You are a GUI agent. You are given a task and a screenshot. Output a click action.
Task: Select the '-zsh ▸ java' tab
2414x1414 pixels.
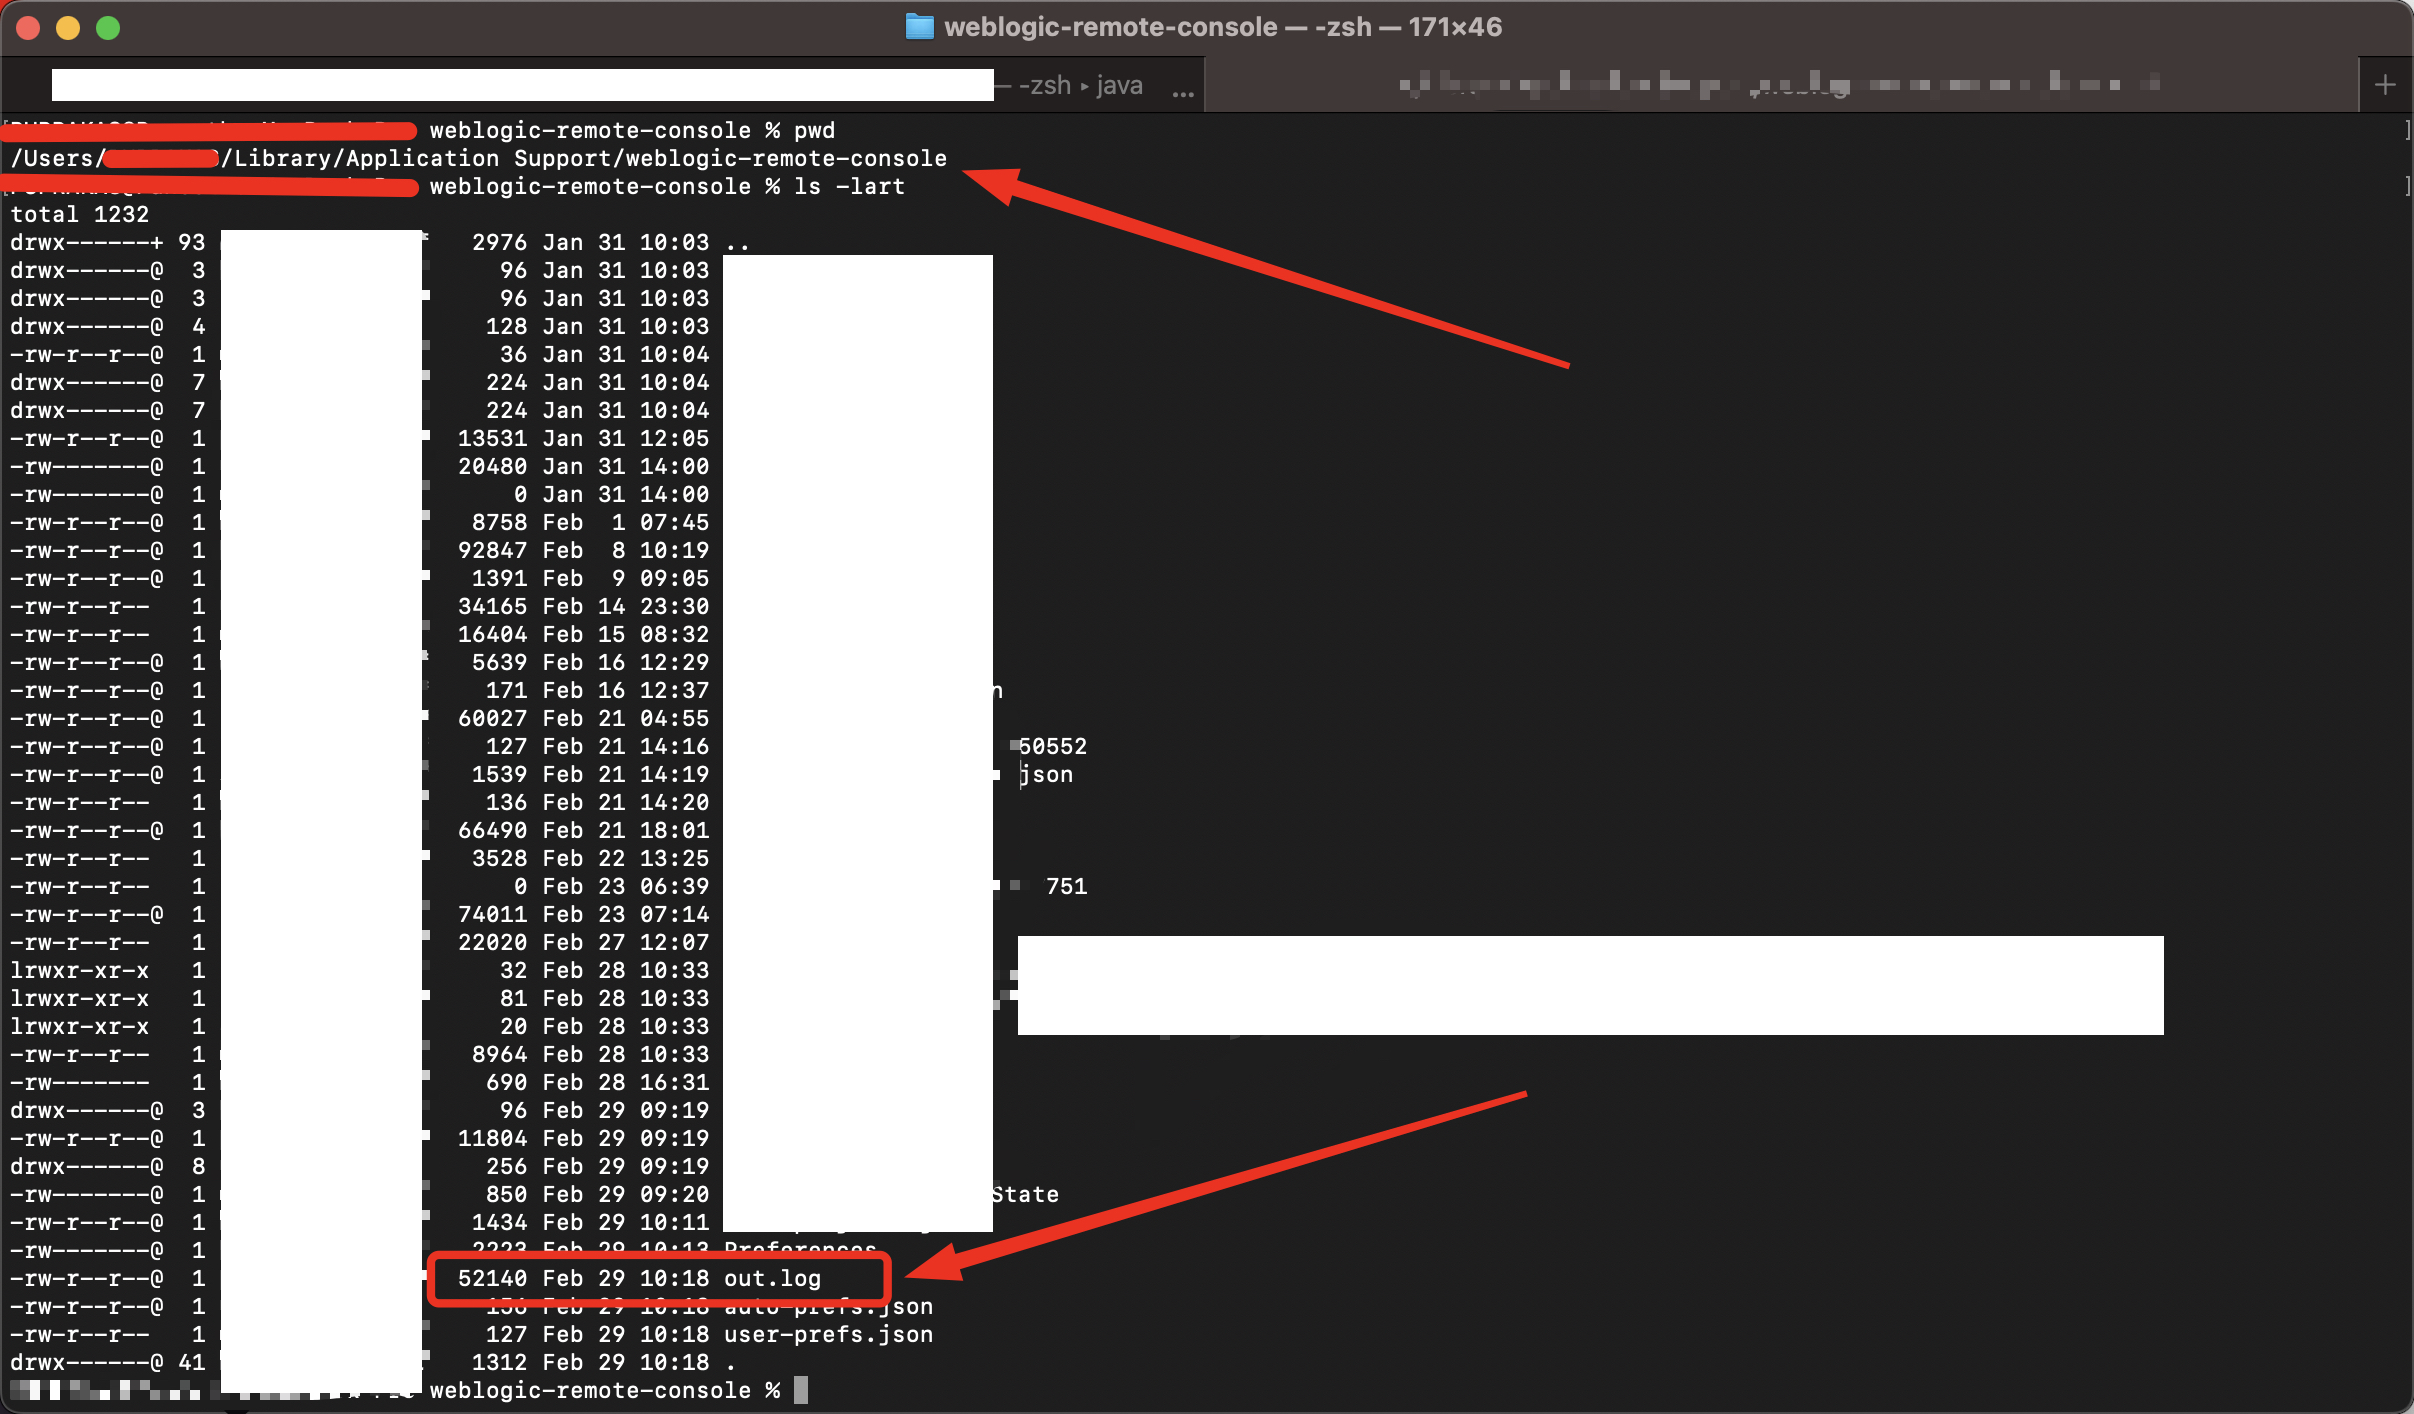(1080, 86)
